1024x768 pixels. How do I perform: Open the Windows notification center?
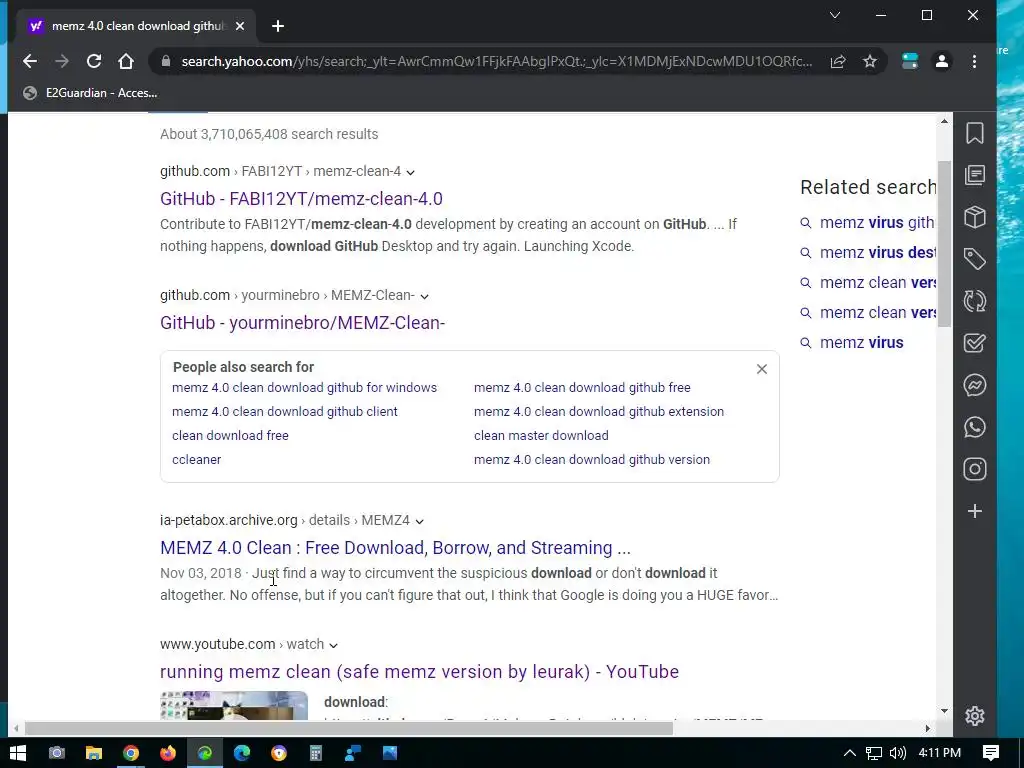click(x=991, y=753)
